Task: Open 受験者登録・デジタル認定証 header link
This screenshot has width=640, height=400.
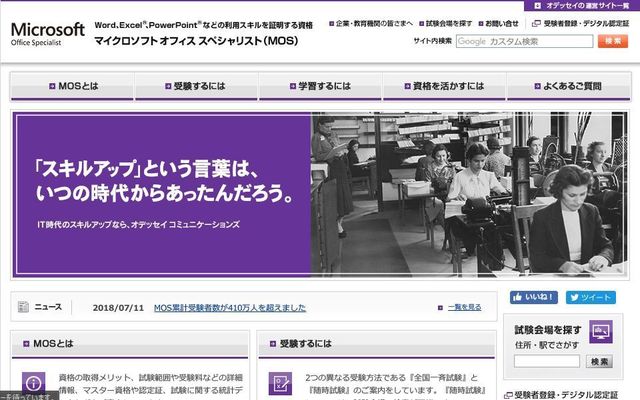Action: [x=581, y=24]
